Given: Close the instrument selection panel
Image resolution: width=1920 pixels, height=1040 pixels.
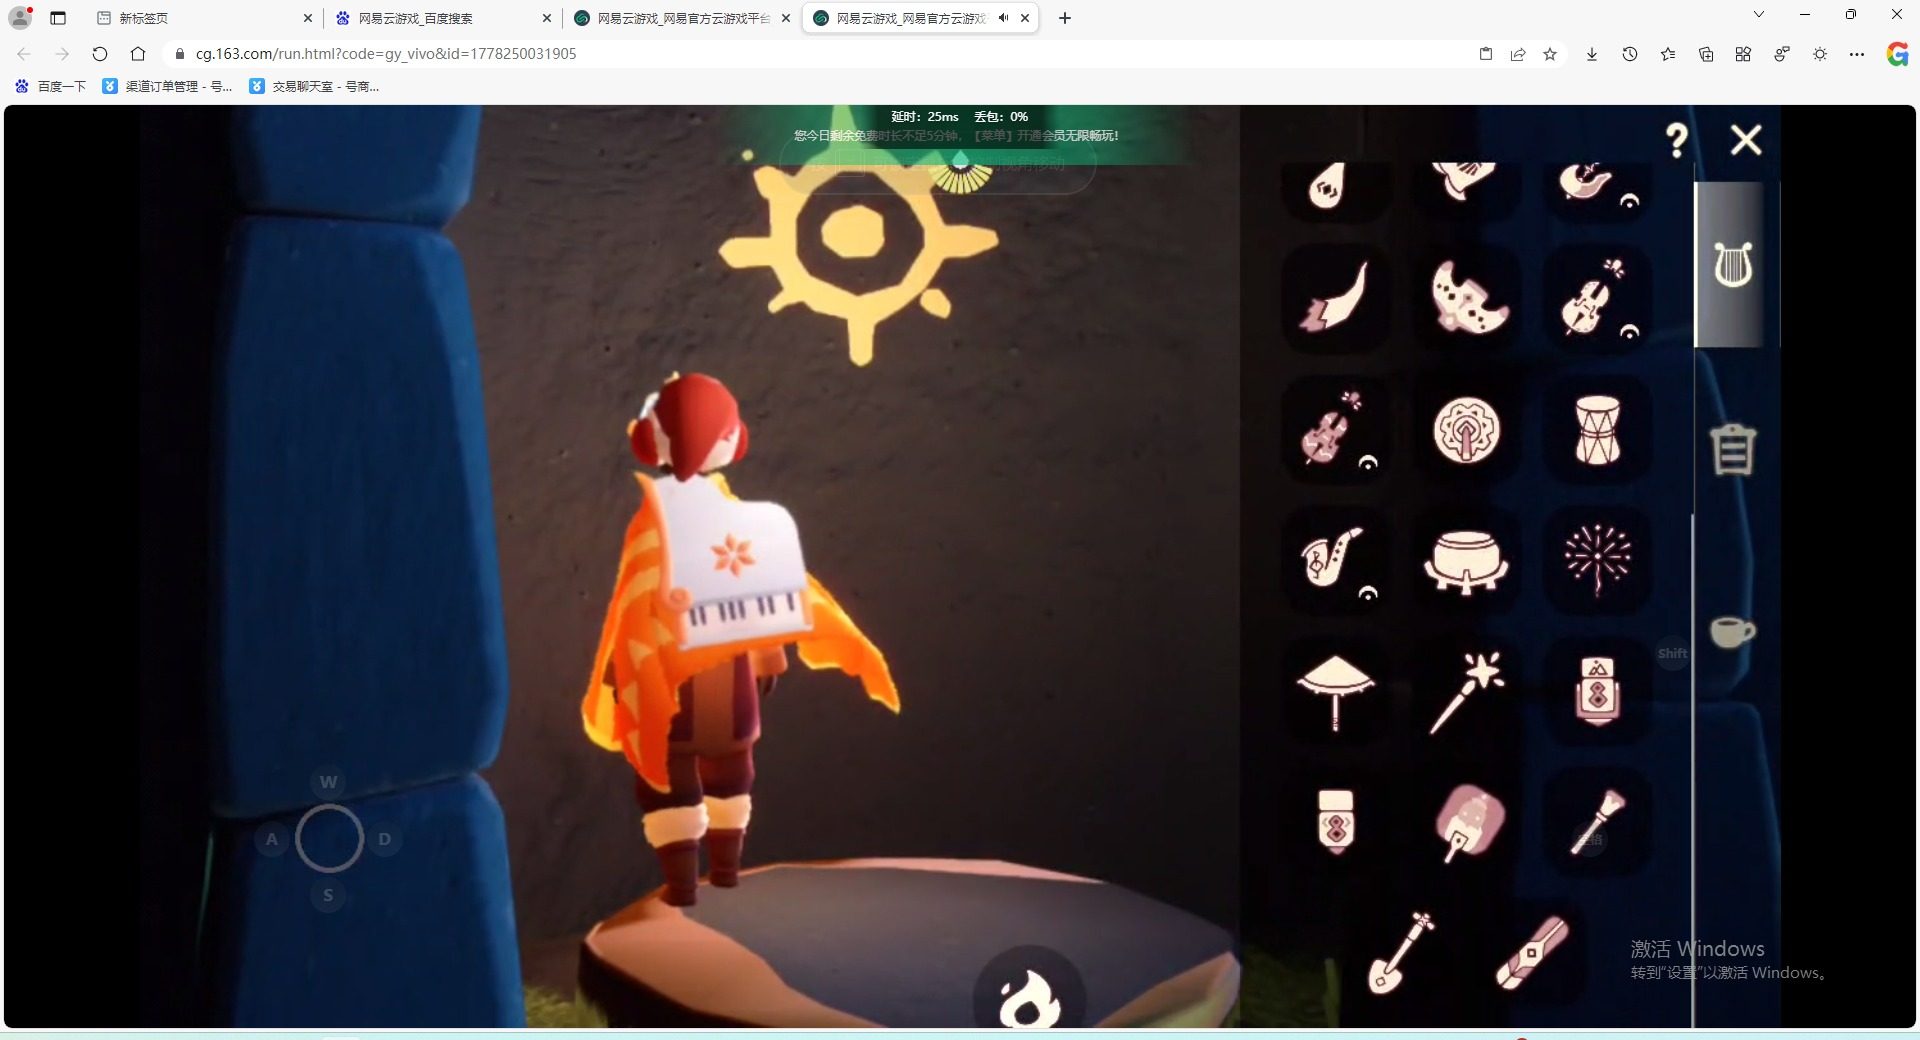Looking at the screenshot, I should point(1746,140).
